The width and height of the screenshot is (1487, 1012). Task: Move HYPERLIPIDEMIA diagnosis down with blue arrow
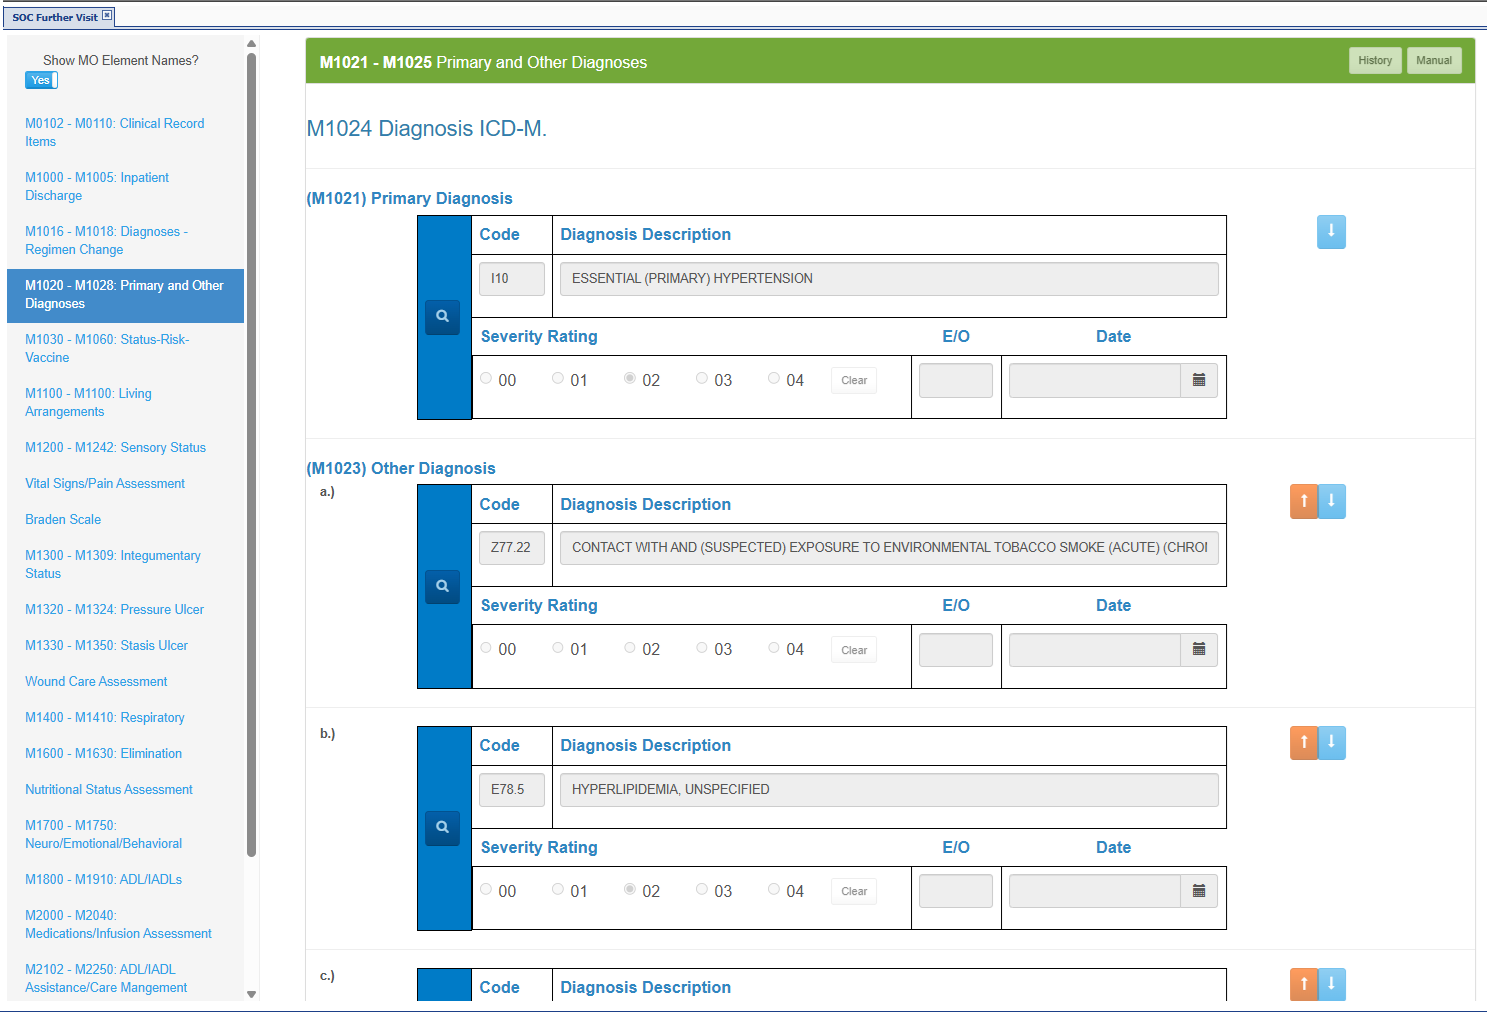1332,744
